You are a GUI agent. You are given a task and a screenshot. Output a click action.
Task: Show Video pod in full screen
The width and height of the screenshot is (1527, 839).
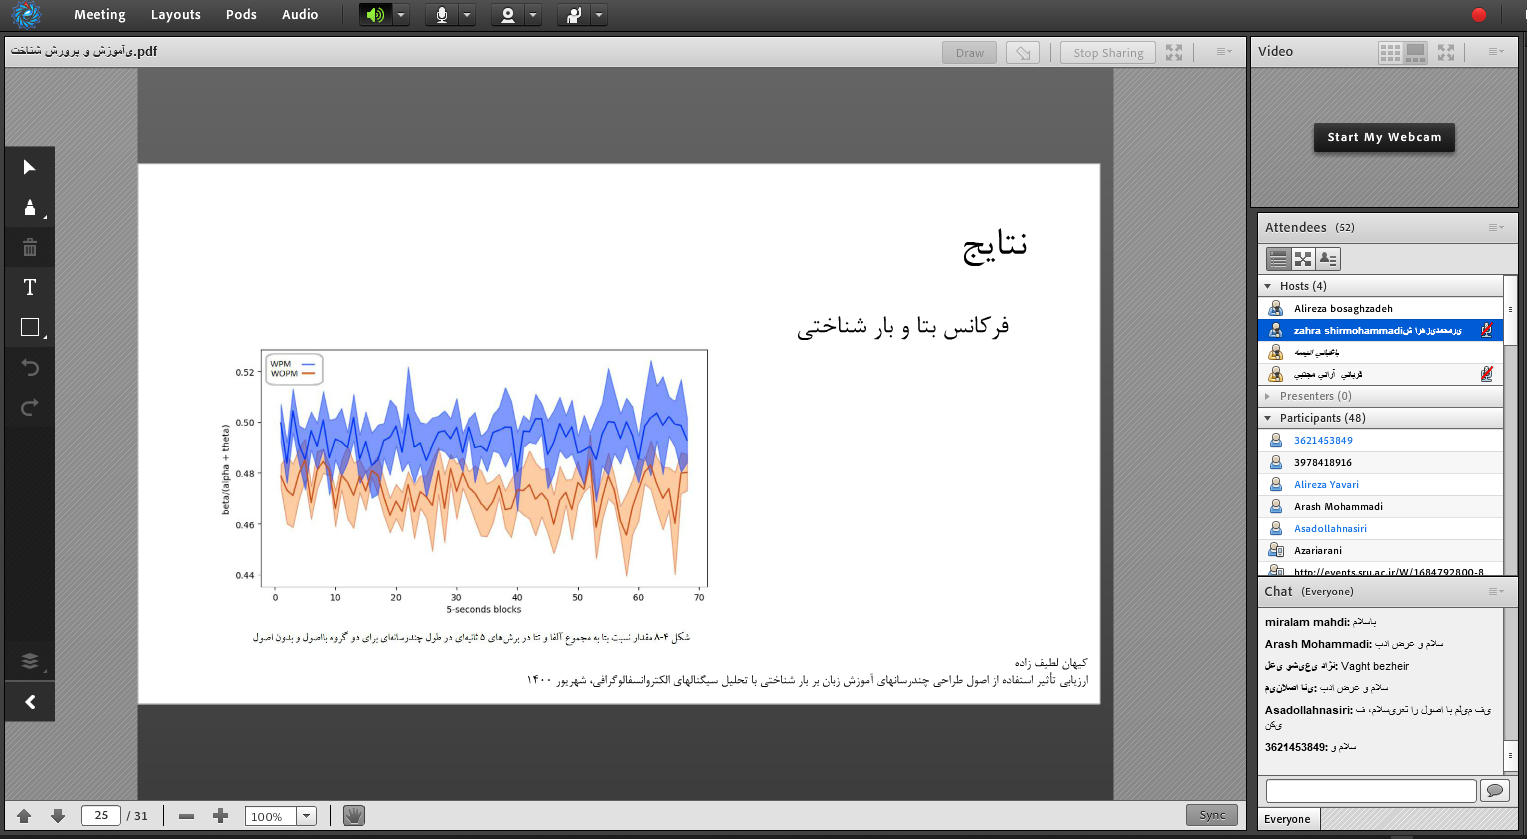(1446, 52)
